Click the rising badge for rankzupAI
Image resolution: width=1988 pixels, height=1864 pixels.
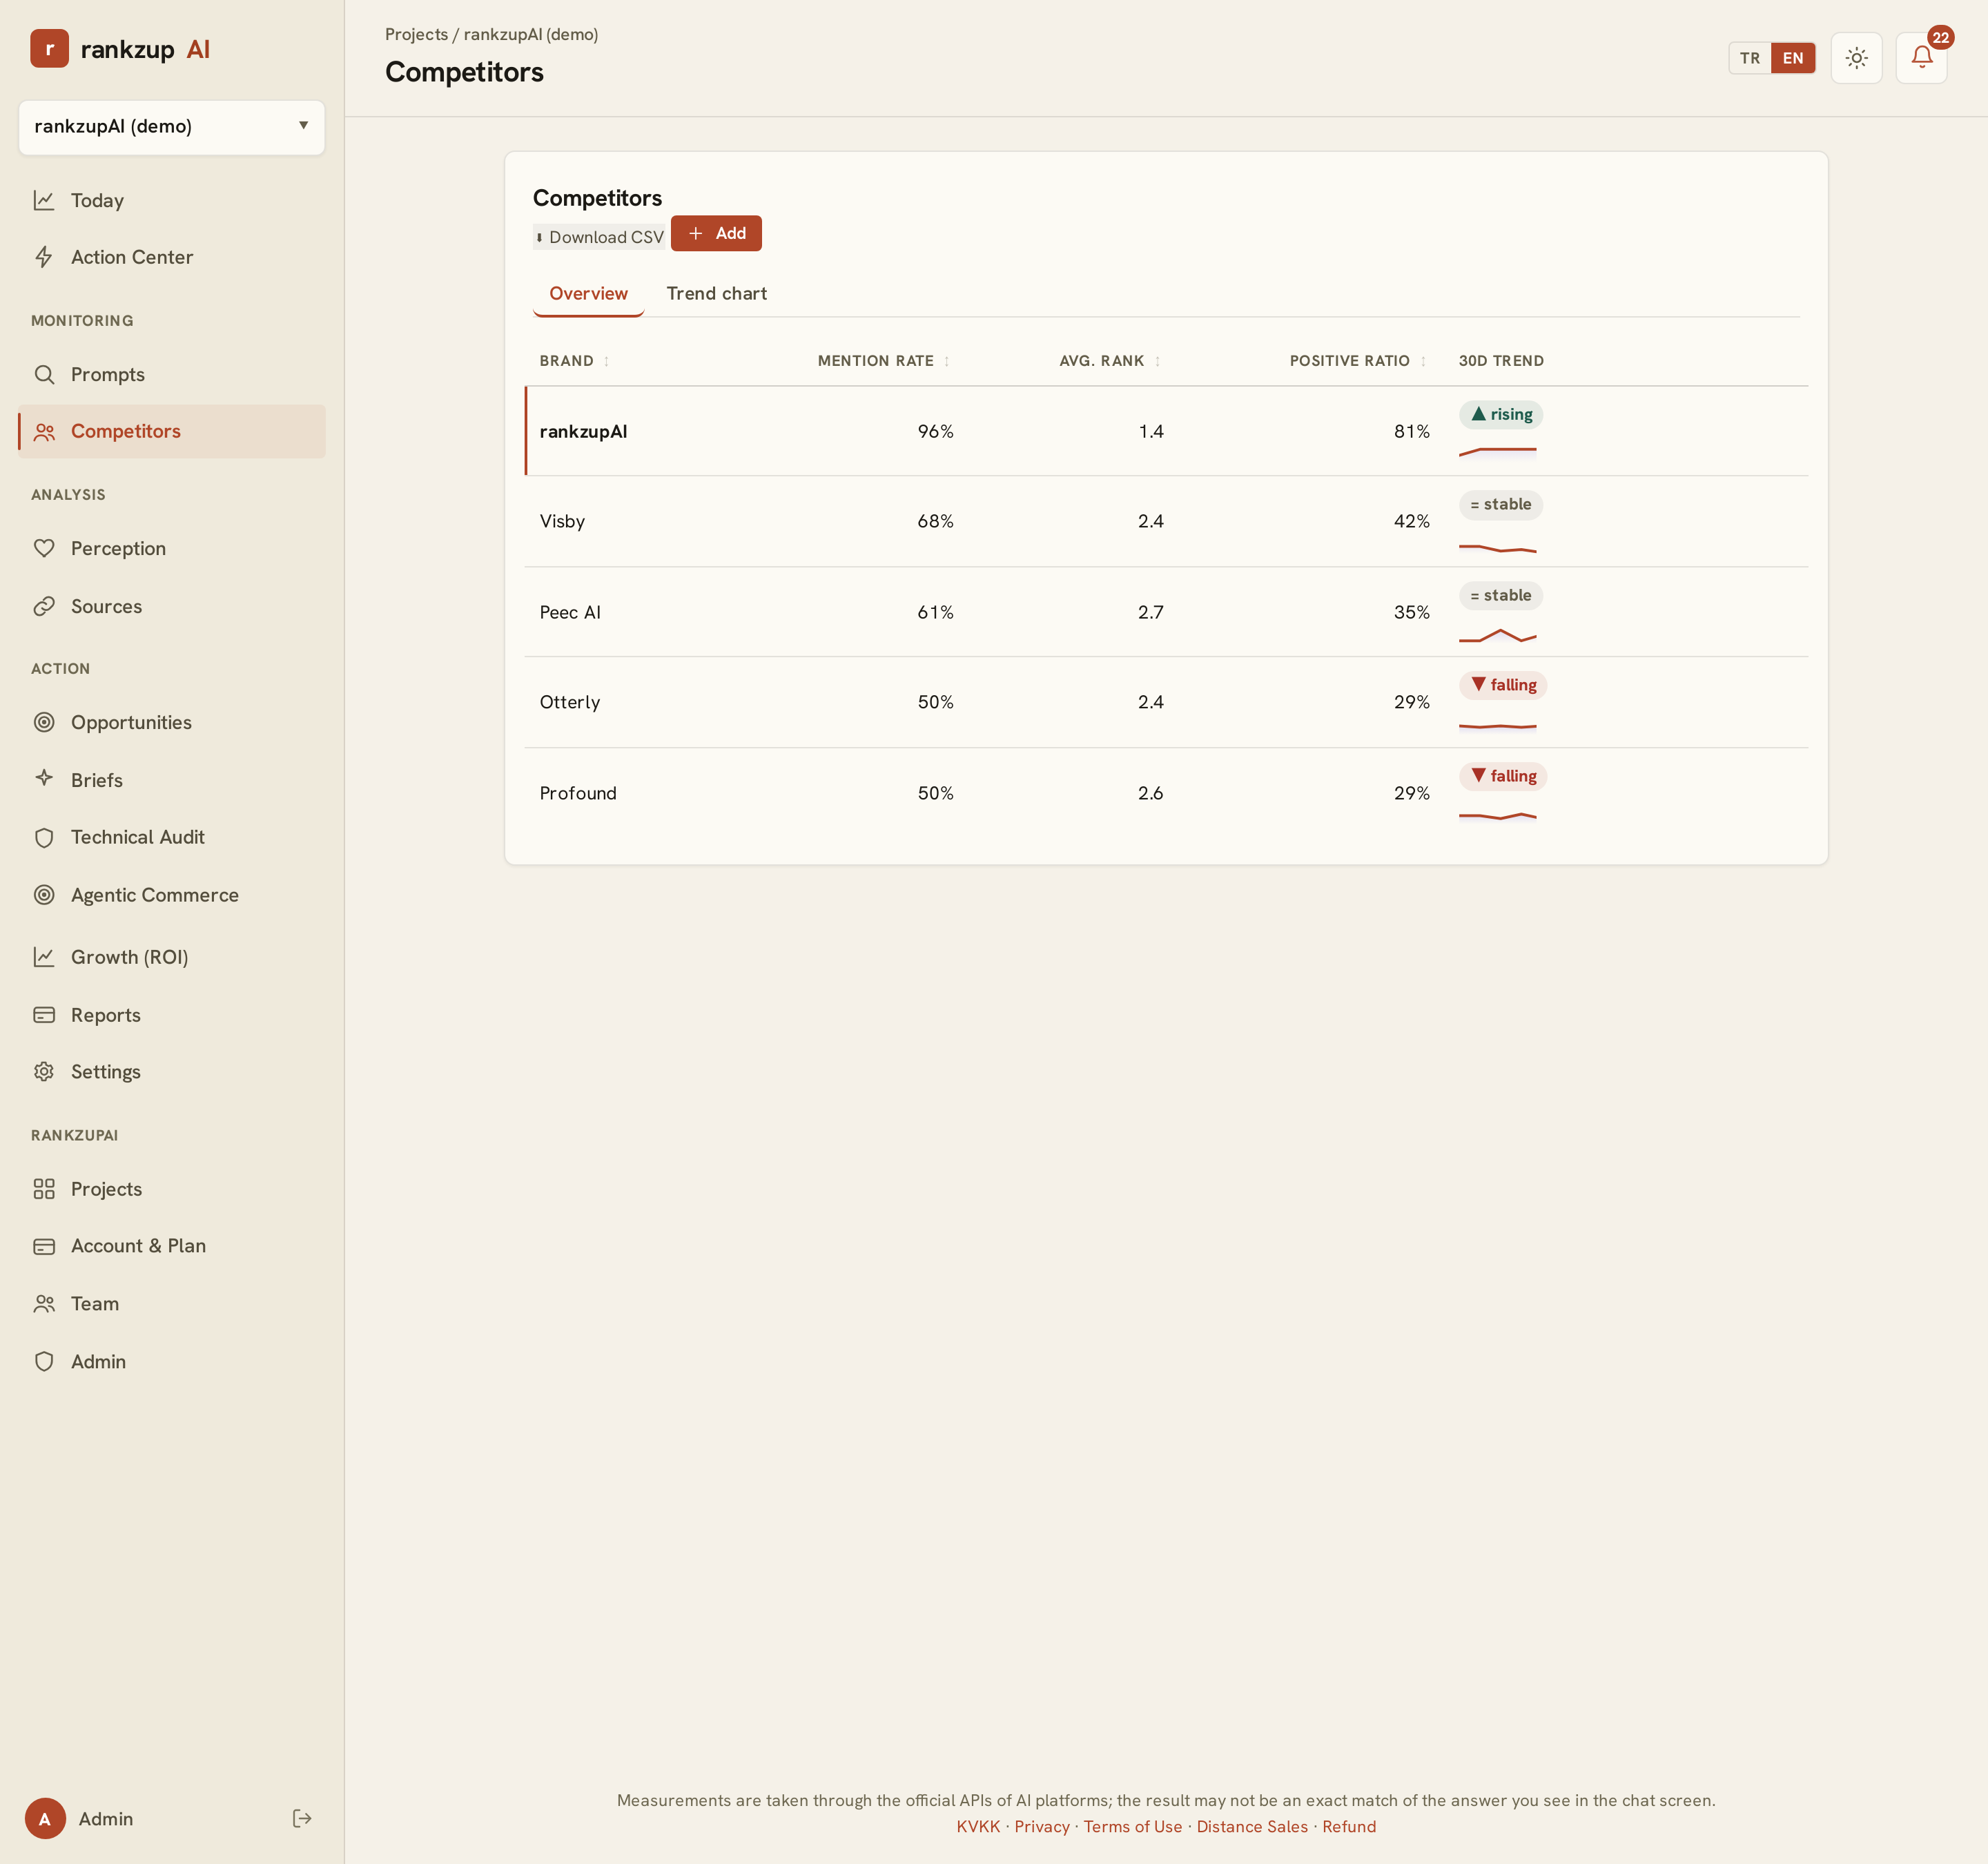tap(1501, 414)
